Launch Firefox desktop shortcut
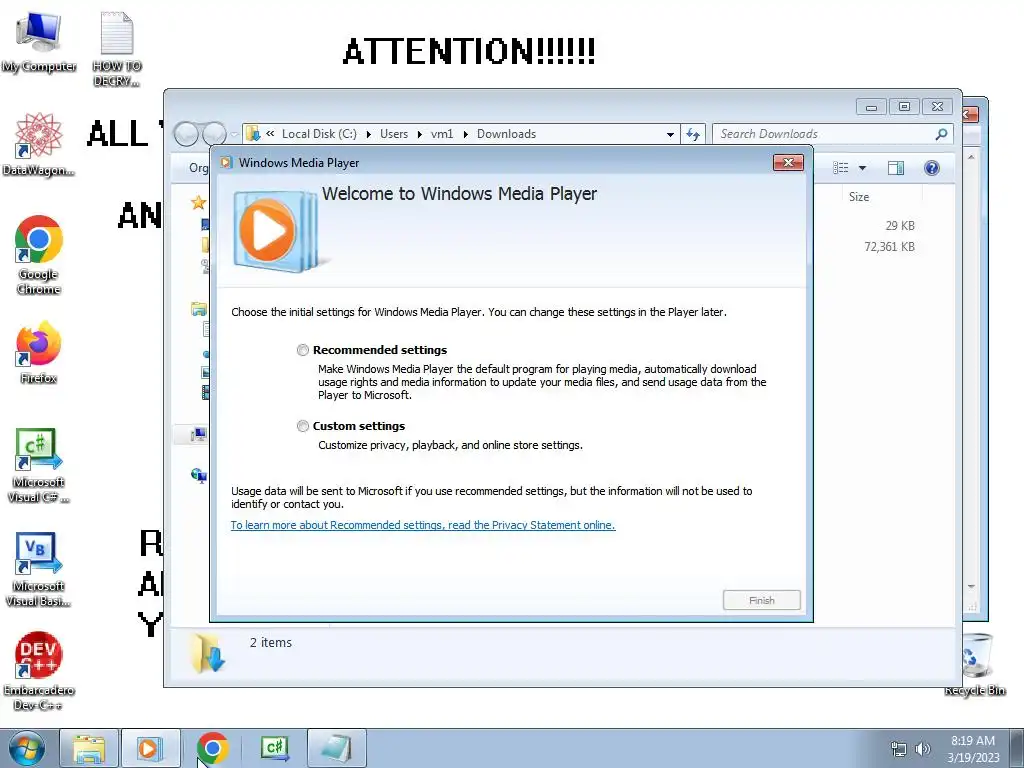1024x768 pixels. coord(39,353)
